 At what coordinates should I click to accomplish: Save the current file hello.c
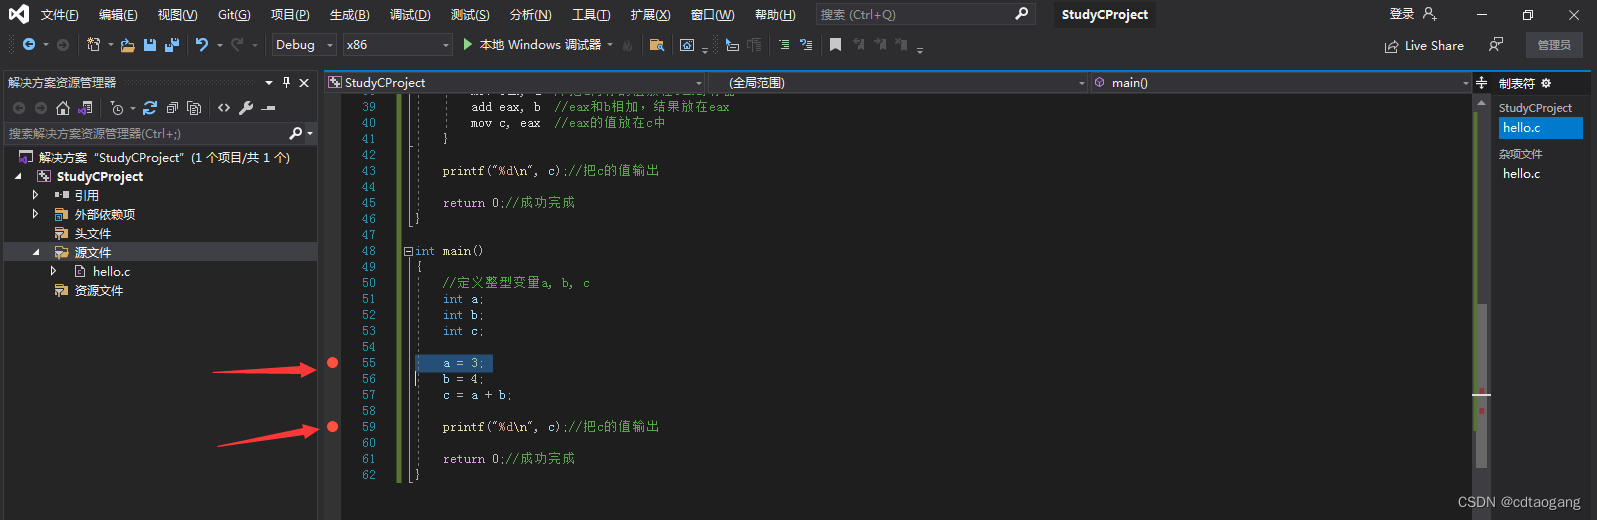(150, 45)
